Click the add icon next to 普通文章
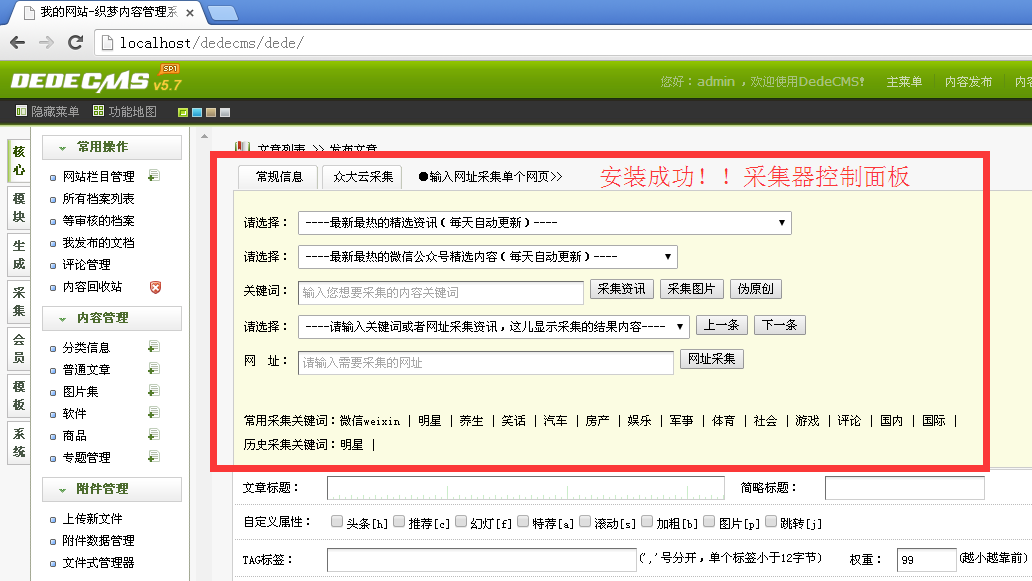Viewport: 1032px width, 581px height. point(153,369)
